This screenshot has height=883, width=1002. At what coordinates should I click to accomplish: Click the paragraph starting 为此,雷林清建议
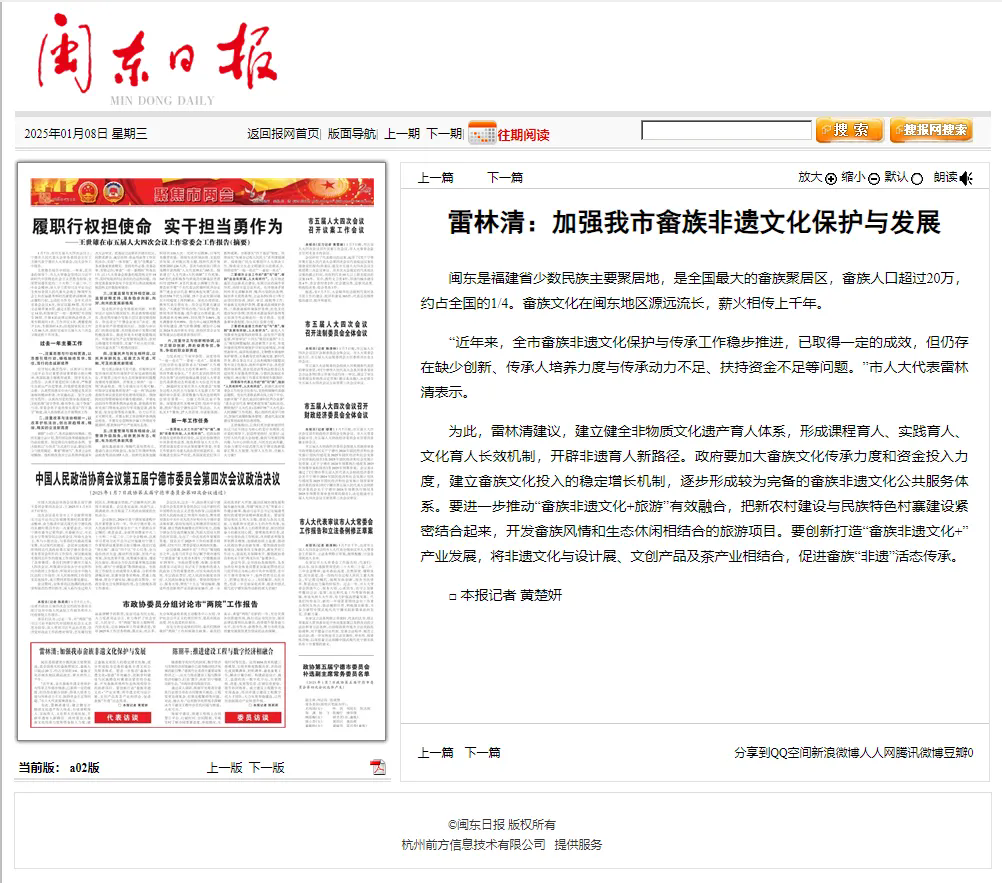(694, 494)
